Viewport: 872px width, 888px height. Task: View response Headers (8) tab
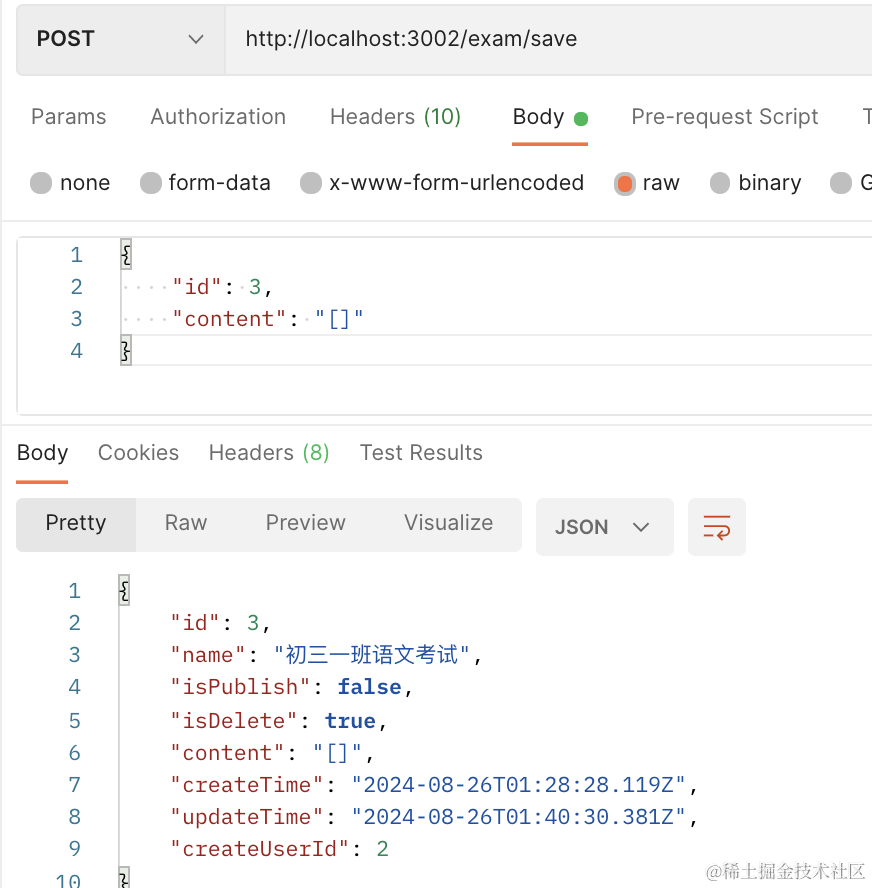(x=268, y=453)
